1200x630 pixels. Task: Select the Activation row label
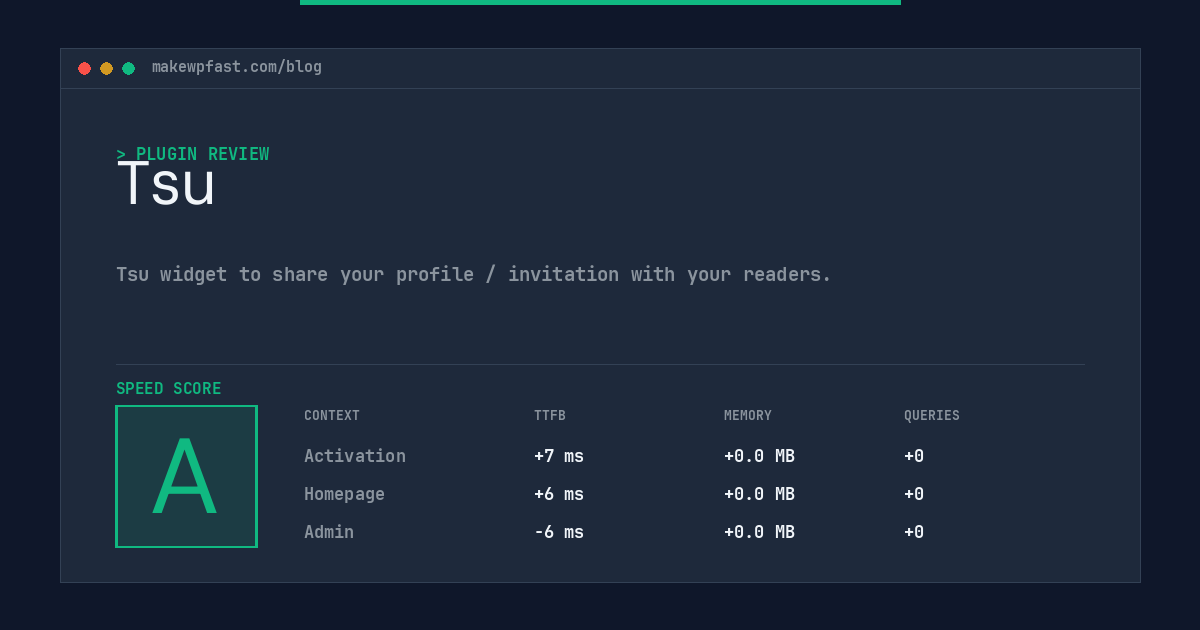[x=355, y=456]
